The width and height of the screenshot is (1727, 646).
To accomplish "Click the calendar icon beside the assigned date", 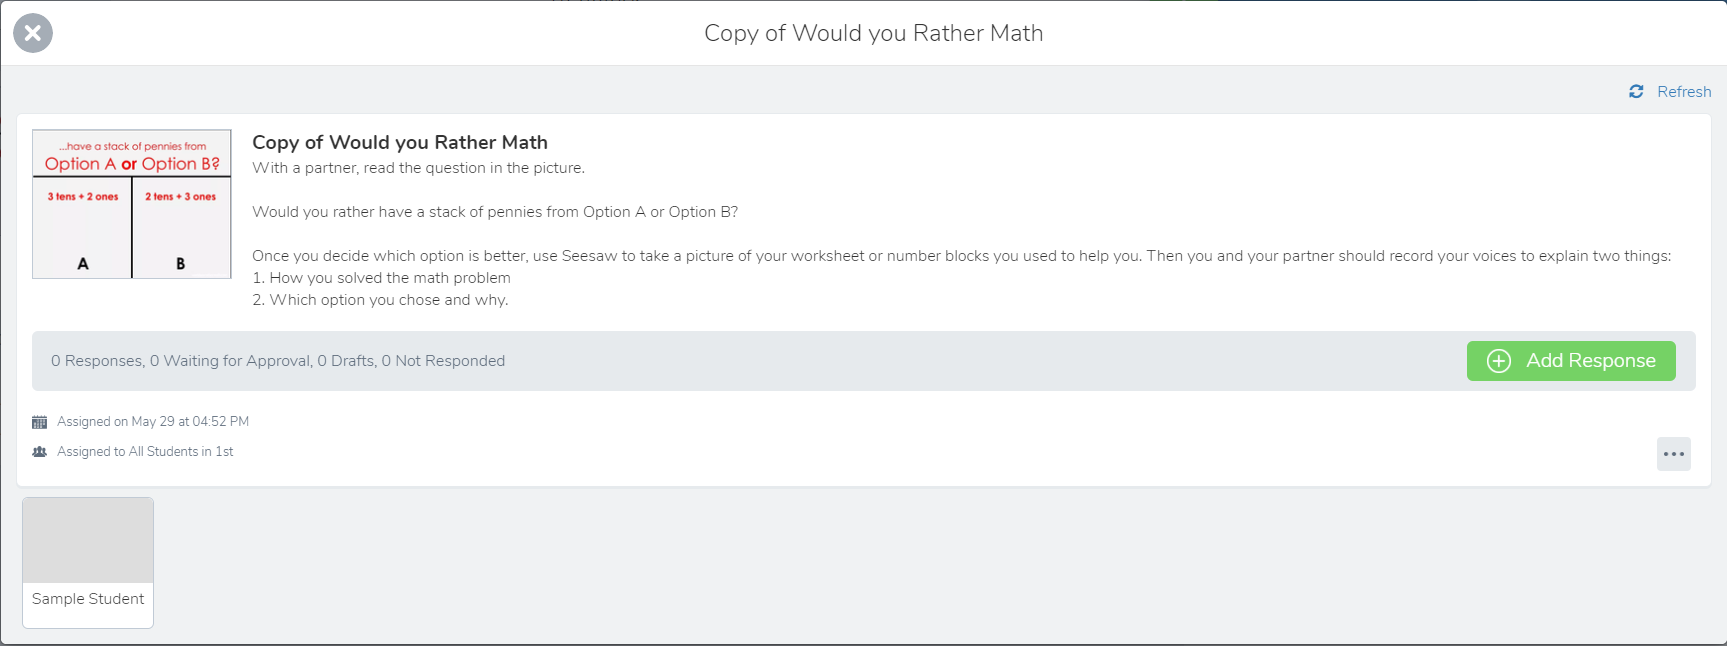I will (x=40, y=422).
